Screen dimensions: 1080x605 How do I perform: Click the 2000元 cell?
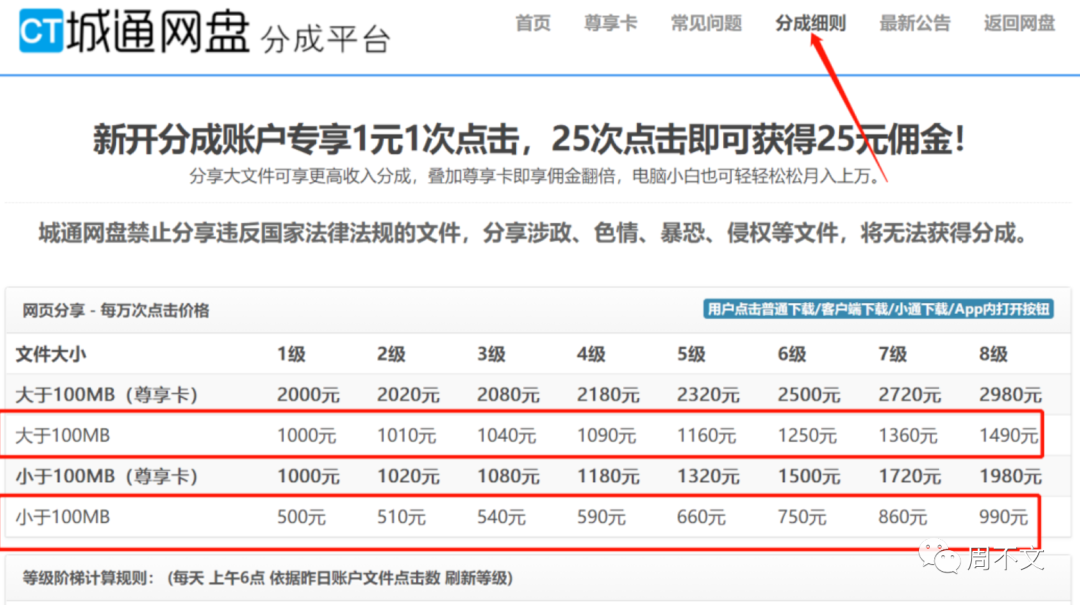(x=308, y=395)
